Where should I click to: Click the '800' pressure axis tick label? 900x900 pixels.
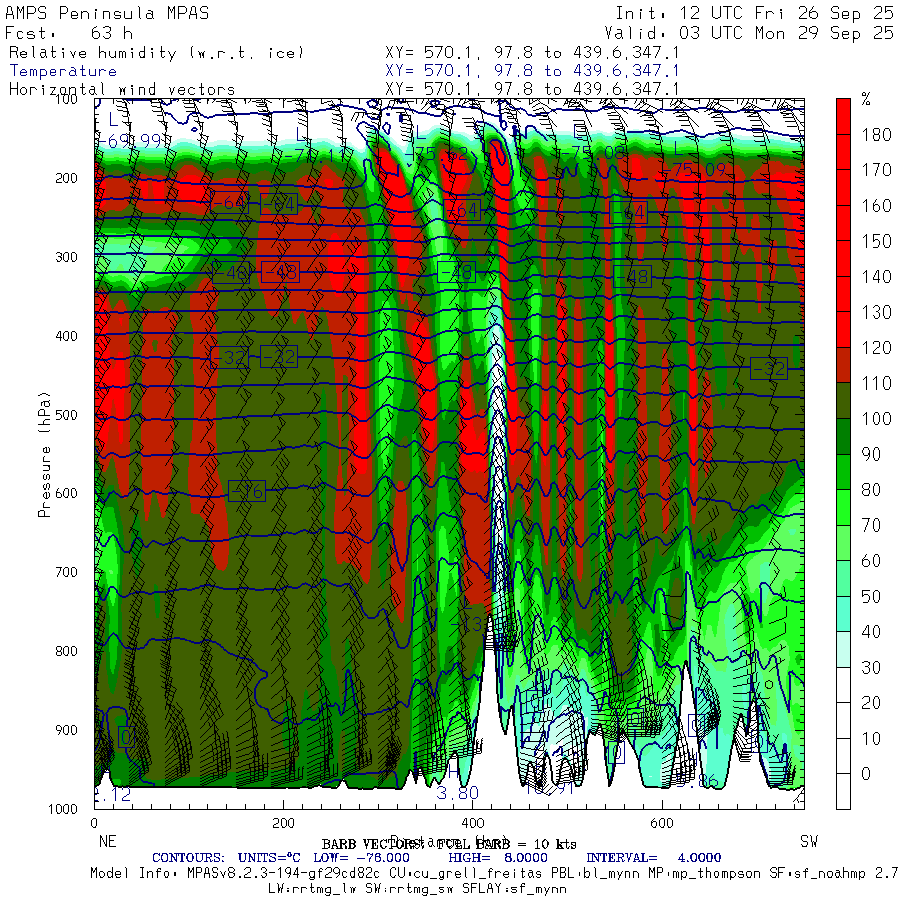(66, 651)
